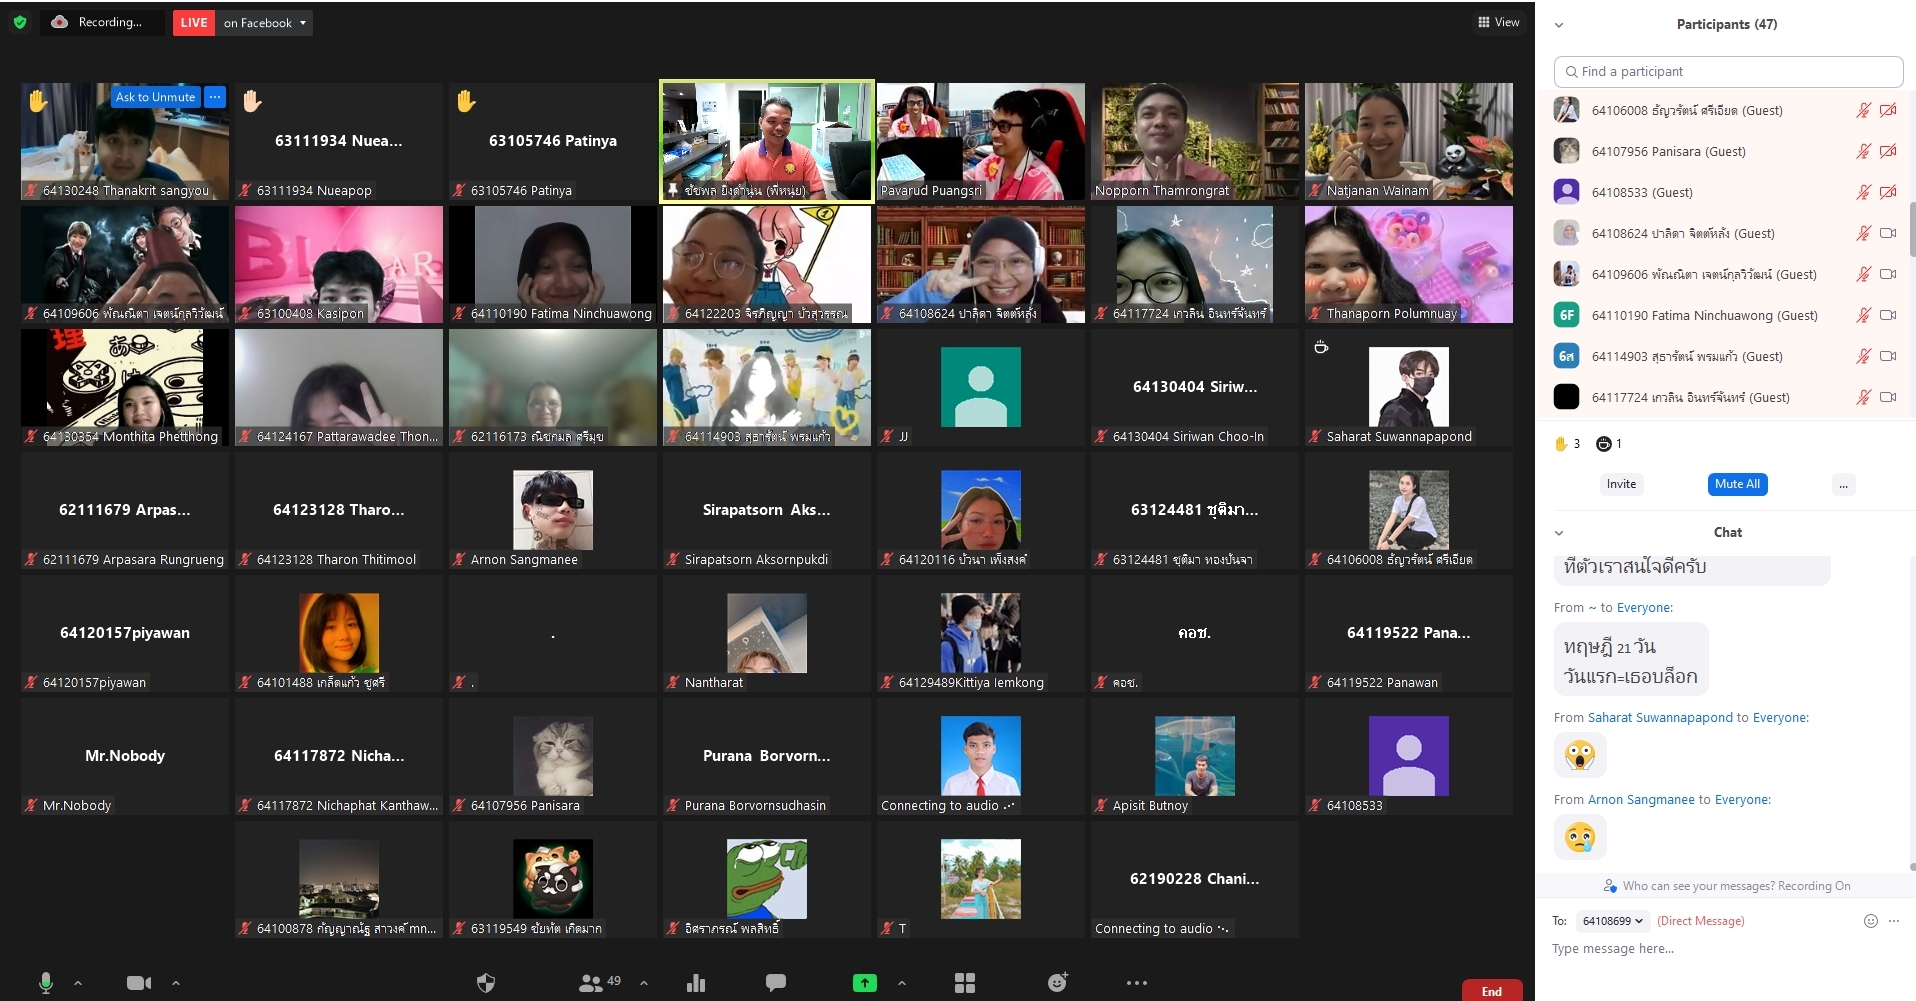Click the Find a participant search field
This screenshot has height=1001, width=1916.
pyautogui.click(x=1728, y=71)
